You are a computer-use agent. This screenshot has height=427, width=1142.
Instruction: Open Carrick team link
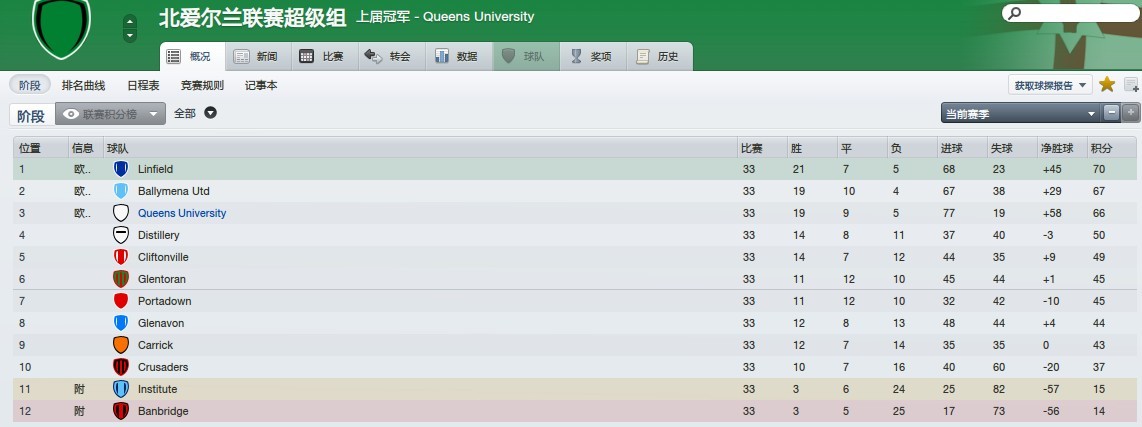point(155,345)
